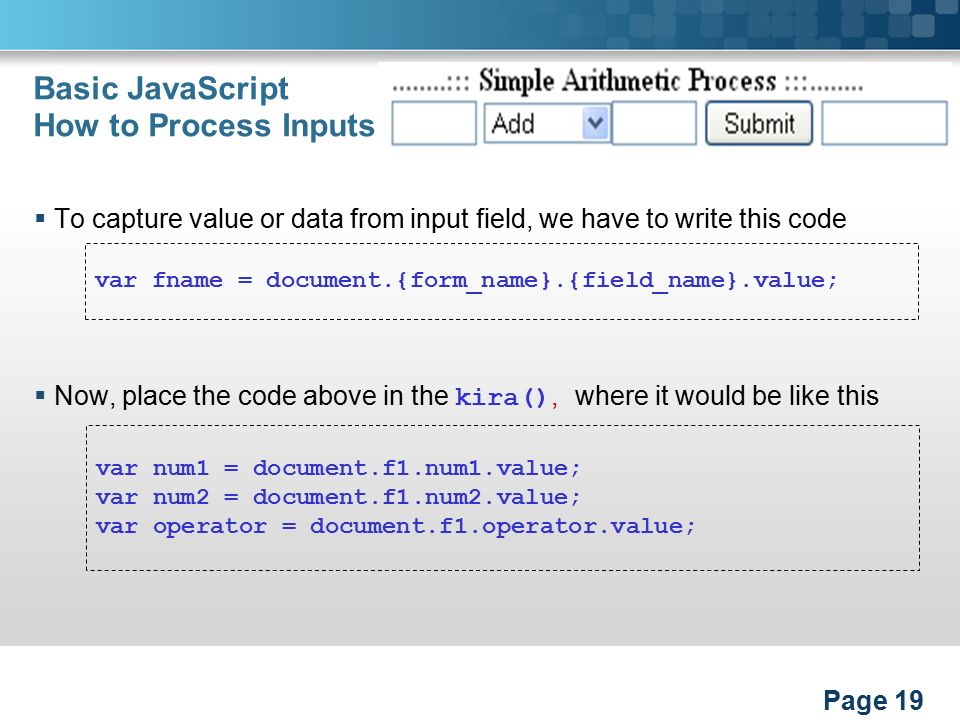Click the var operator code line

[x=396, y=527]
